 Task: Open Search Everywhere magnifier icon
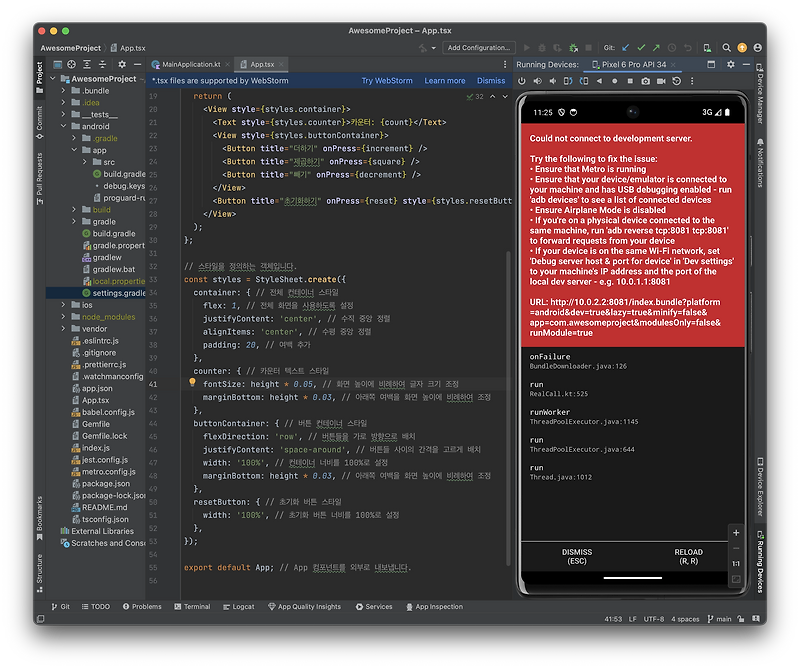727,47
